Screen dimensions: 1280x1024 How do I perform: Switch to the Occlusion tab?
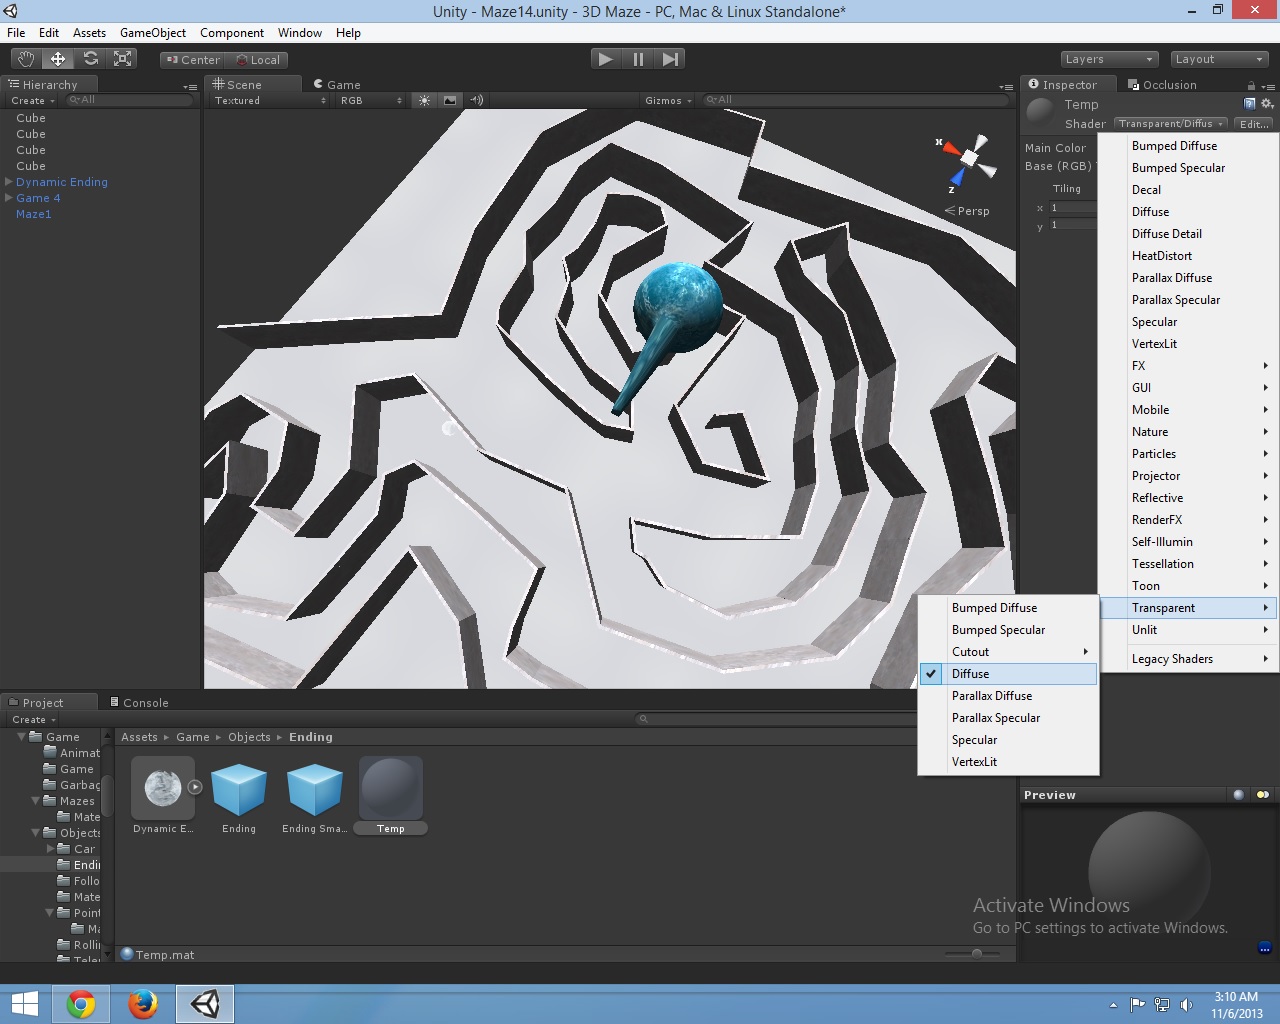pos(1162,85)
